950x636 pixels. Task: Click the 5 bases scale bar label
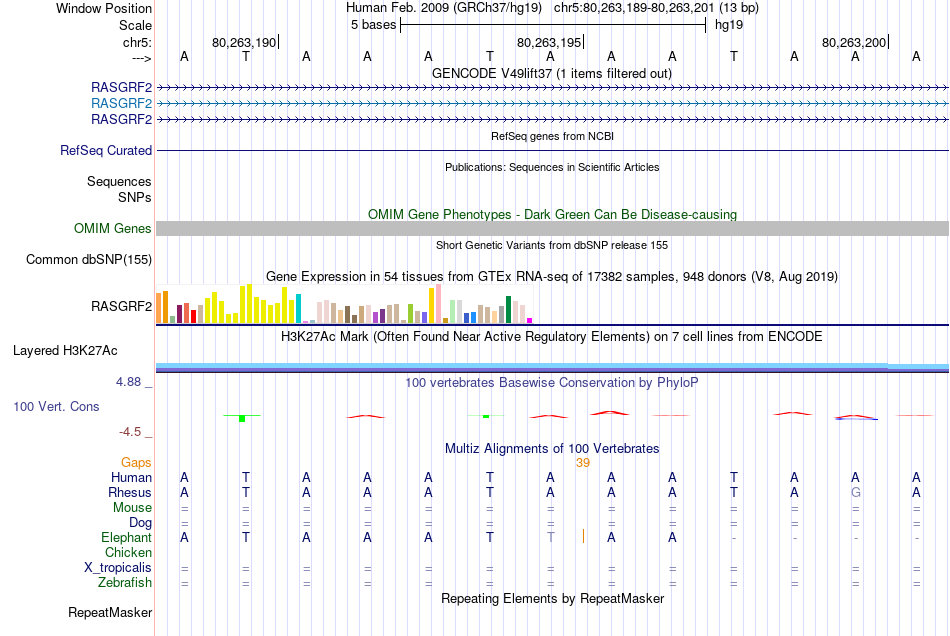click(x=373, y=25)
